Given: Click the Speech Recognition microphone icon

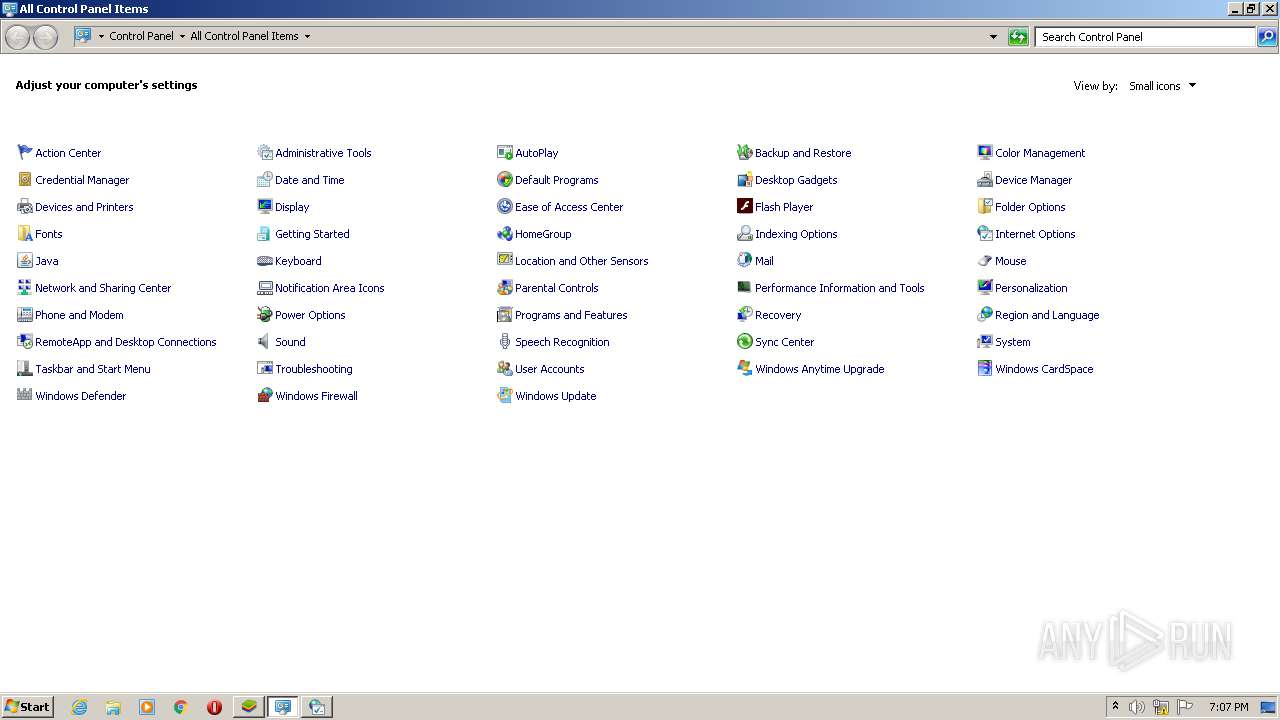Looking at the screenshot, I should 505,341.
